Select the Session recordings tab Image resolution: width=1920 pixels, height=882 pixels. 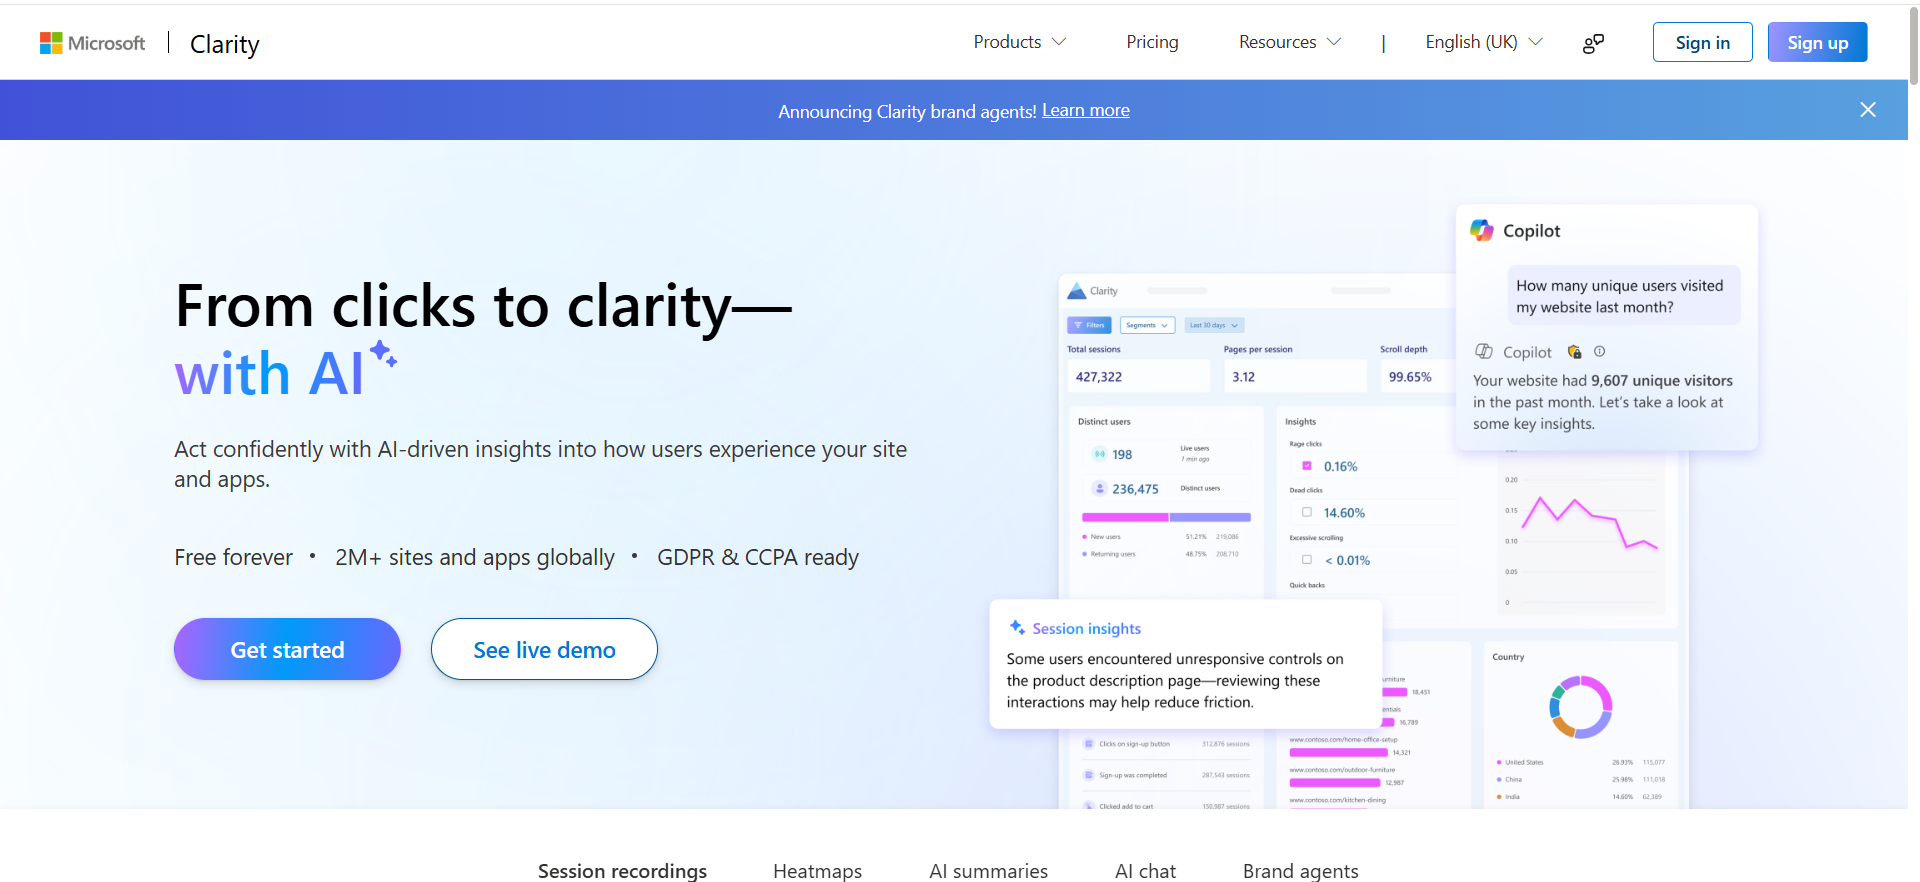[x=622, y=870]
